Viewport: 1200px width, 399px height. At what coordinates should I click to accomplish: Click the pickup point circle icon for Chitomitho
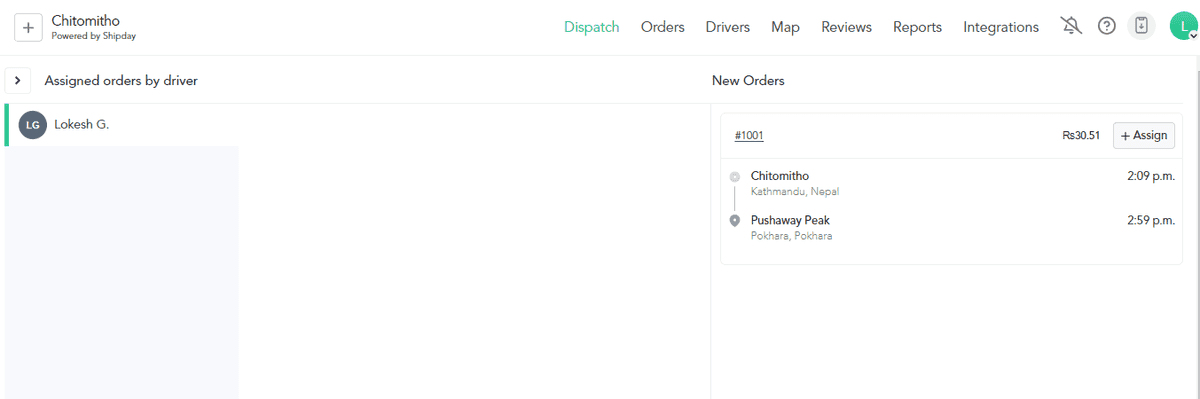[735, 177]
